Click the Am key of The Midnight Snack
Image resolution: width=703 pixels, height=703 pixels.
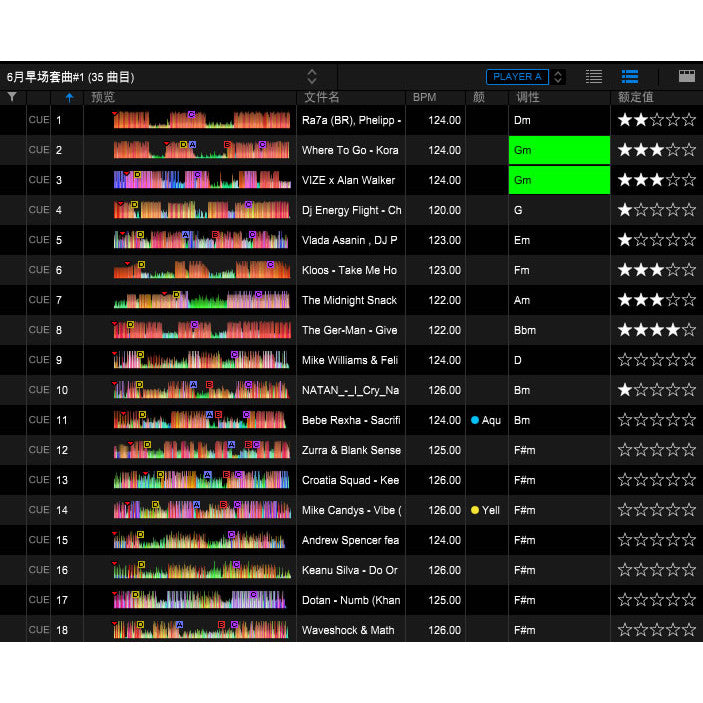point(522,300)
